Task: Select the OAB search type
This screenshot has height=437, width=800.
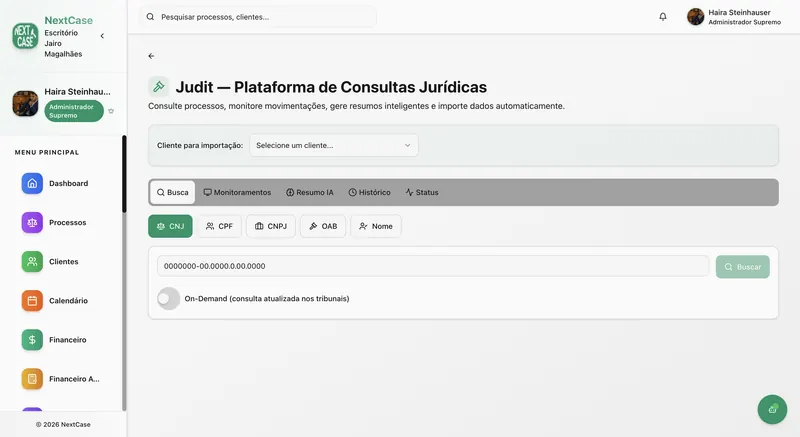Action: coord(323,226)
